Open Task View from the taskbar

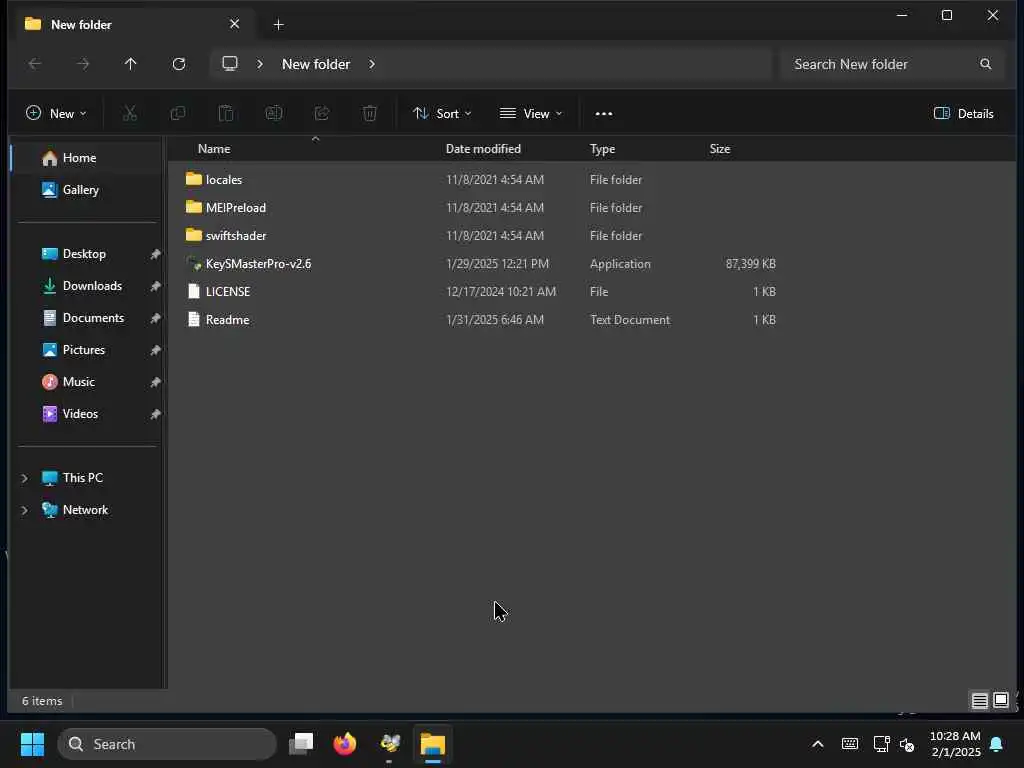(x=301, y=744)
